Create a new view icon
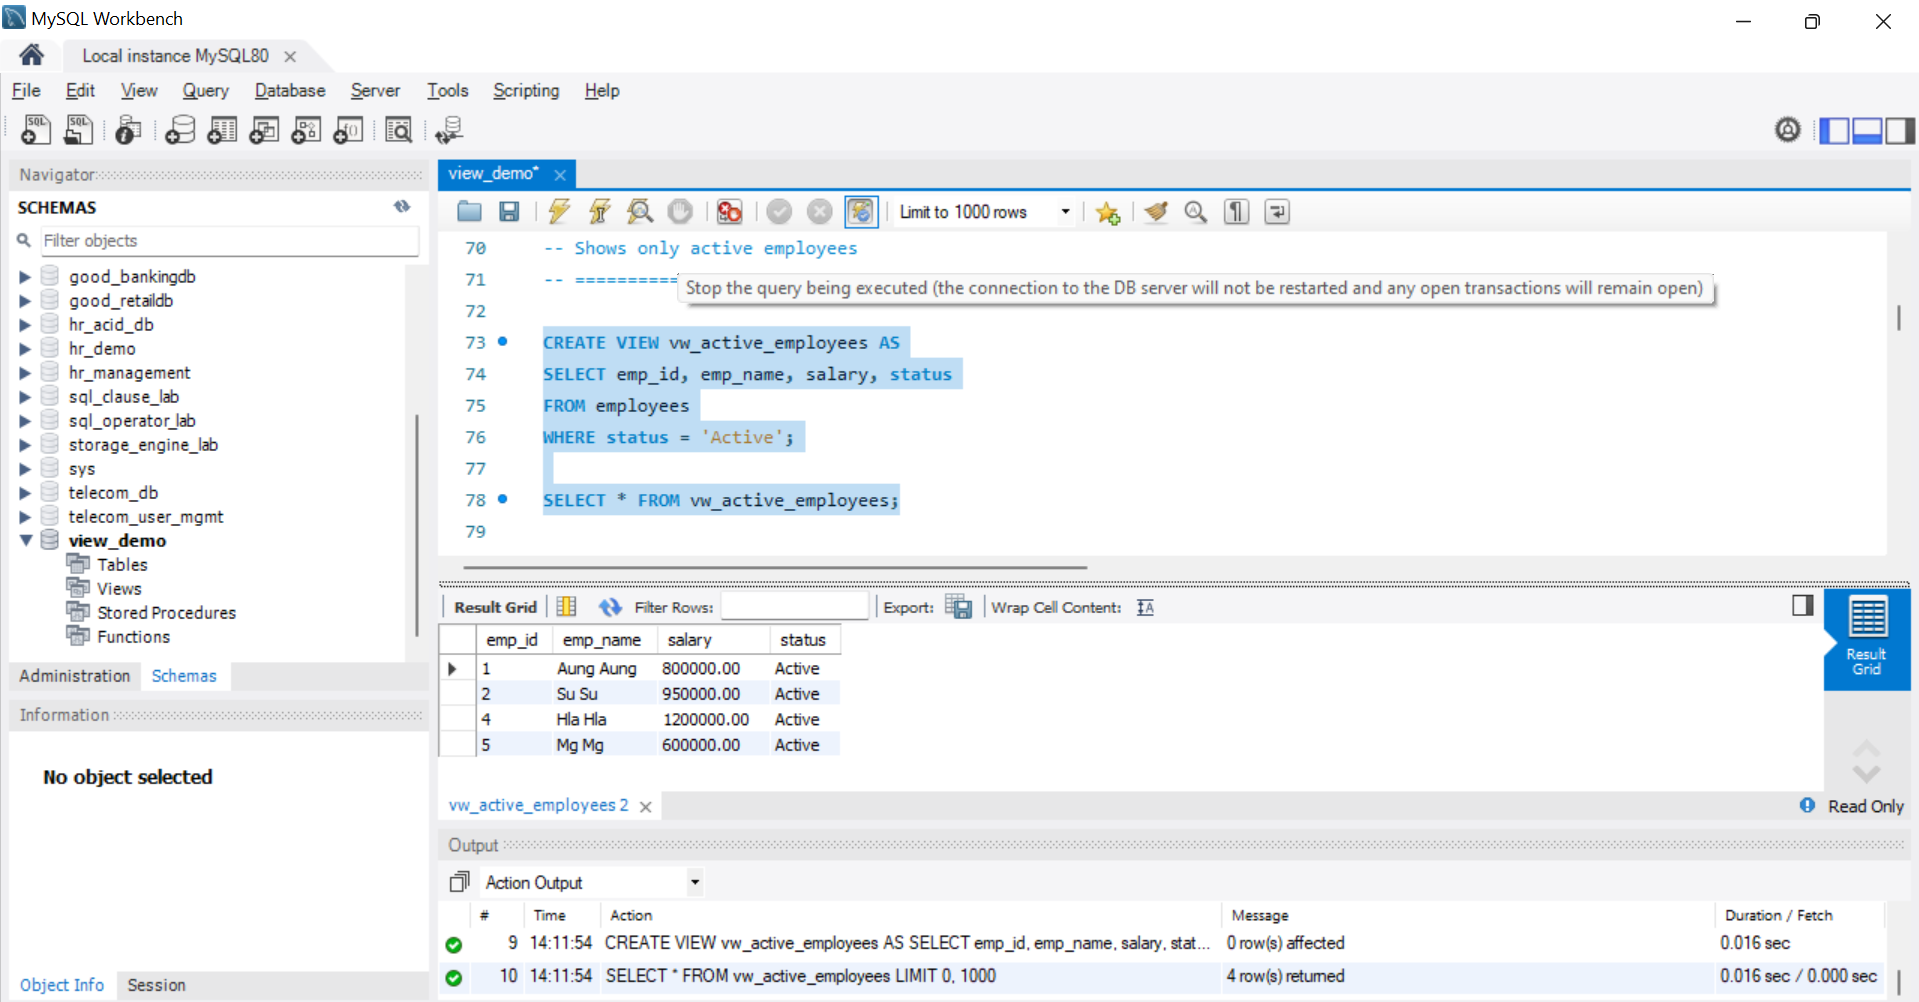The width and height of the screenshot is (1919, 1002). (264, 129)
